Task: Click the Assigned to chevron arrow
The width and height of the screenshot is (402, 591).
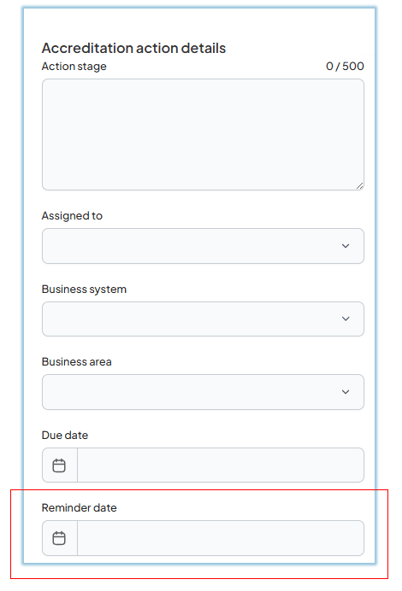Action: 345,246
